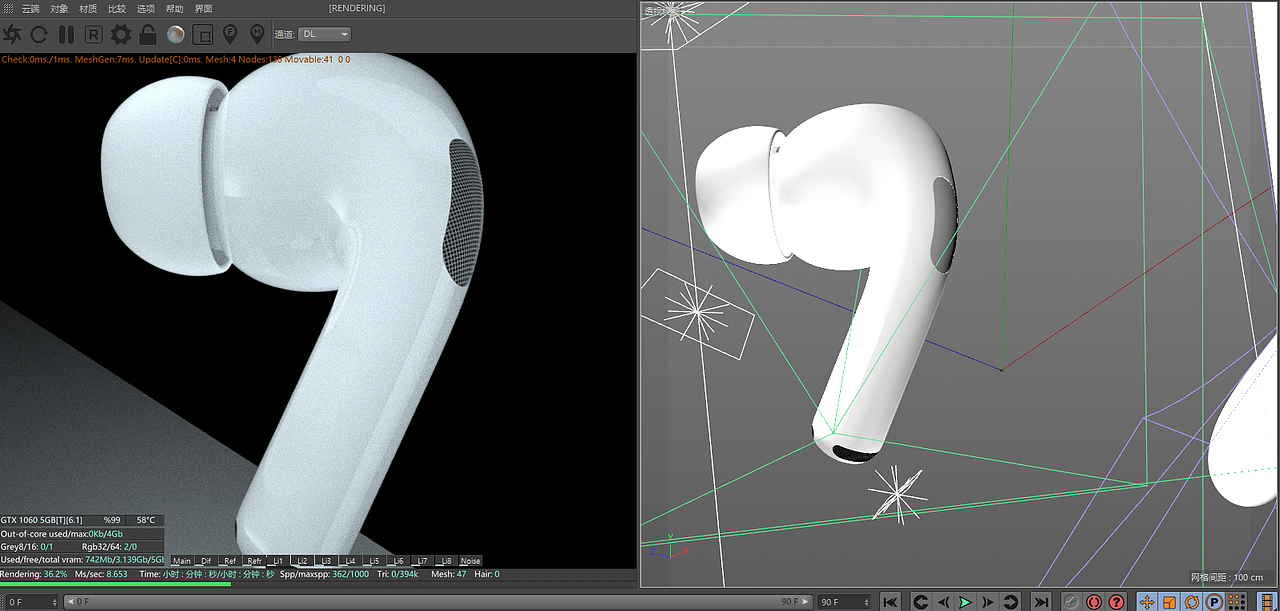Image resolution: width=1280 pixels, height=611 pixels.
Task: Go to the start of animation
Action: (891, 602)
